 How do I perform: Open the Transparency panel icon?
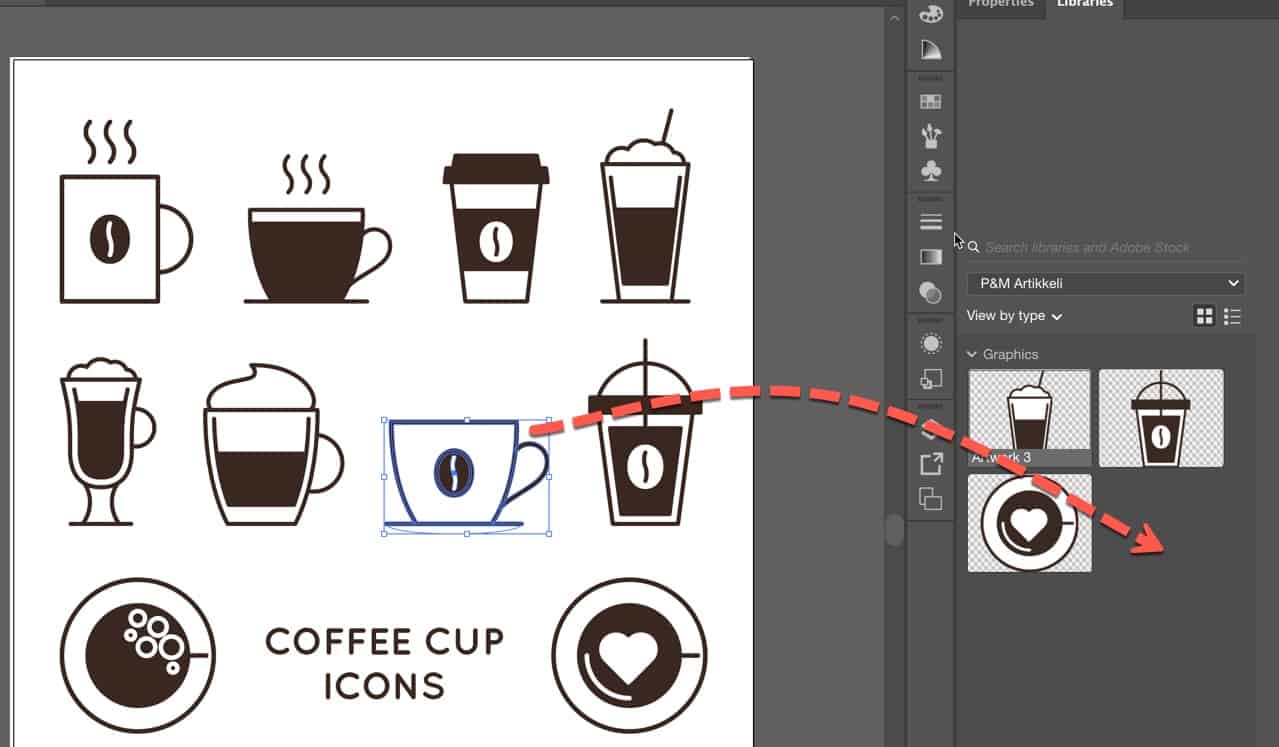point(930,292)
